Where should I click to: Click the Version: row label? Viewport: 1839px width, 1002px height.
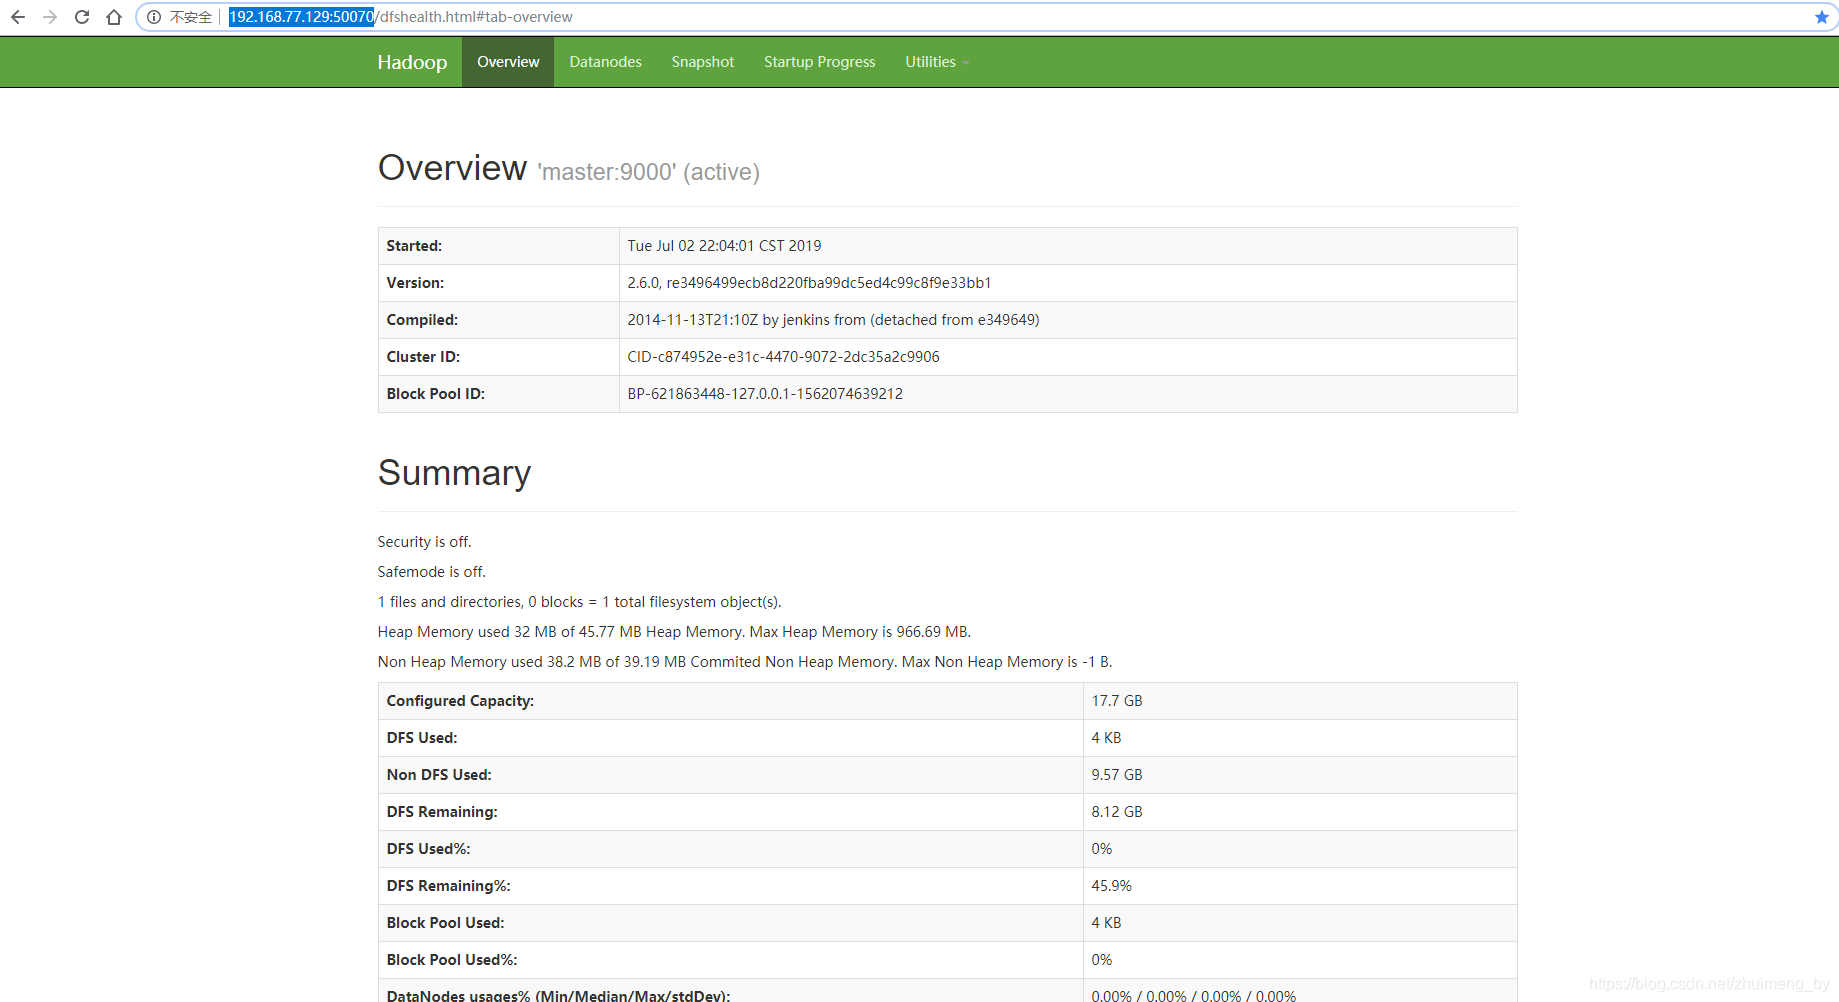[415, 283]
